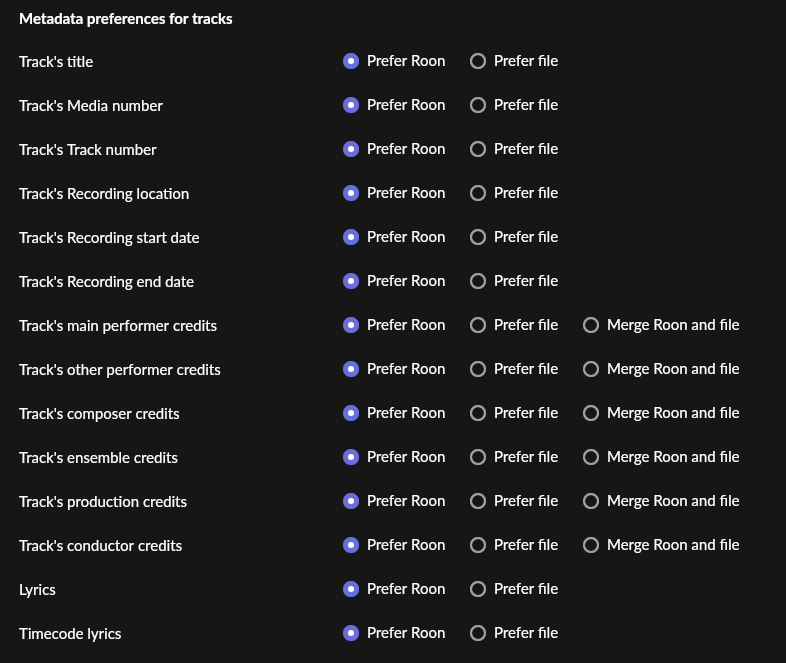Choose Prefer file for Track's Media number
This screenshot has width=786, height=663.
point(478,105)
